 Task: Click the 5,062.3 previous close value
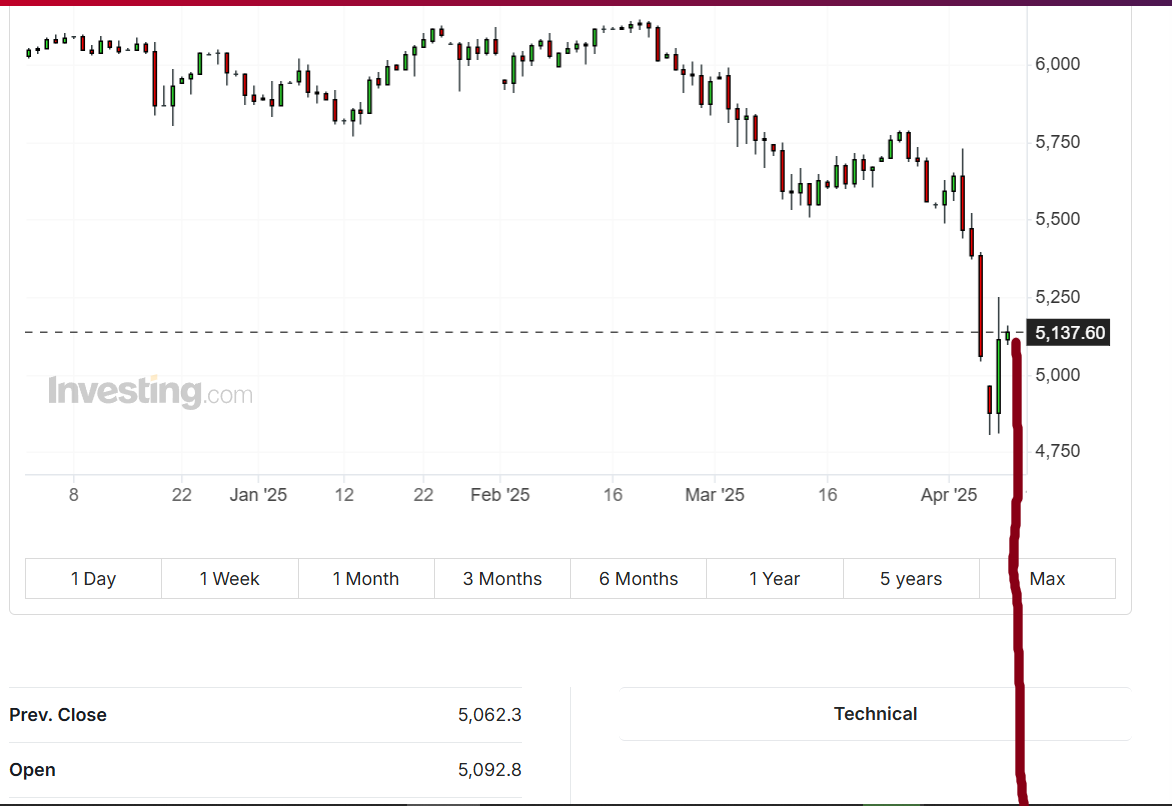pyautogui.click(x=490, y=715)
